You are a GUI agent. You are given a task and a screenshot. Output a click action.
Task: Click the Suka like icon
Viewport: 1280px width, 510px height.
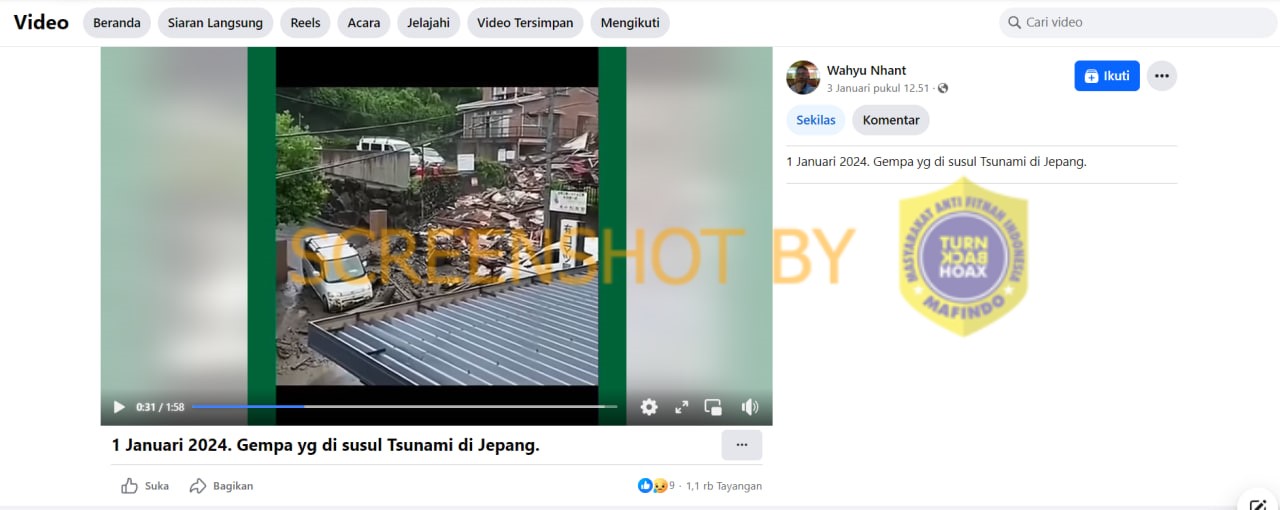(129, 486)
